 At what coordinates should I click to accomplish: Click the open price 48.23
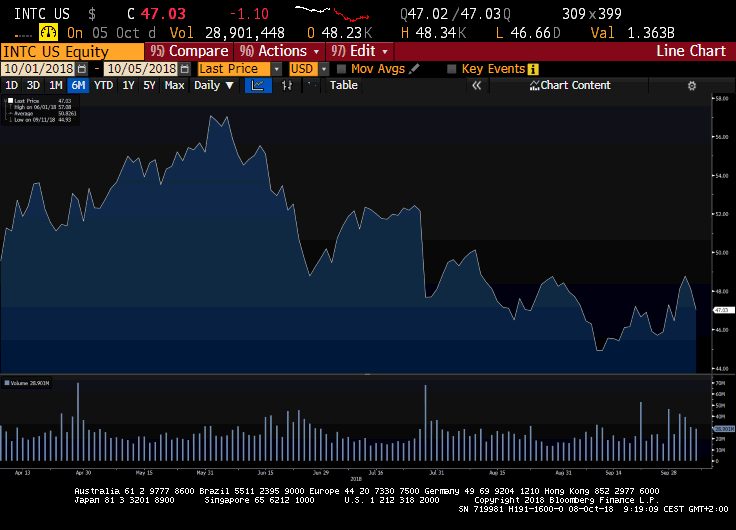coord(342,33)
